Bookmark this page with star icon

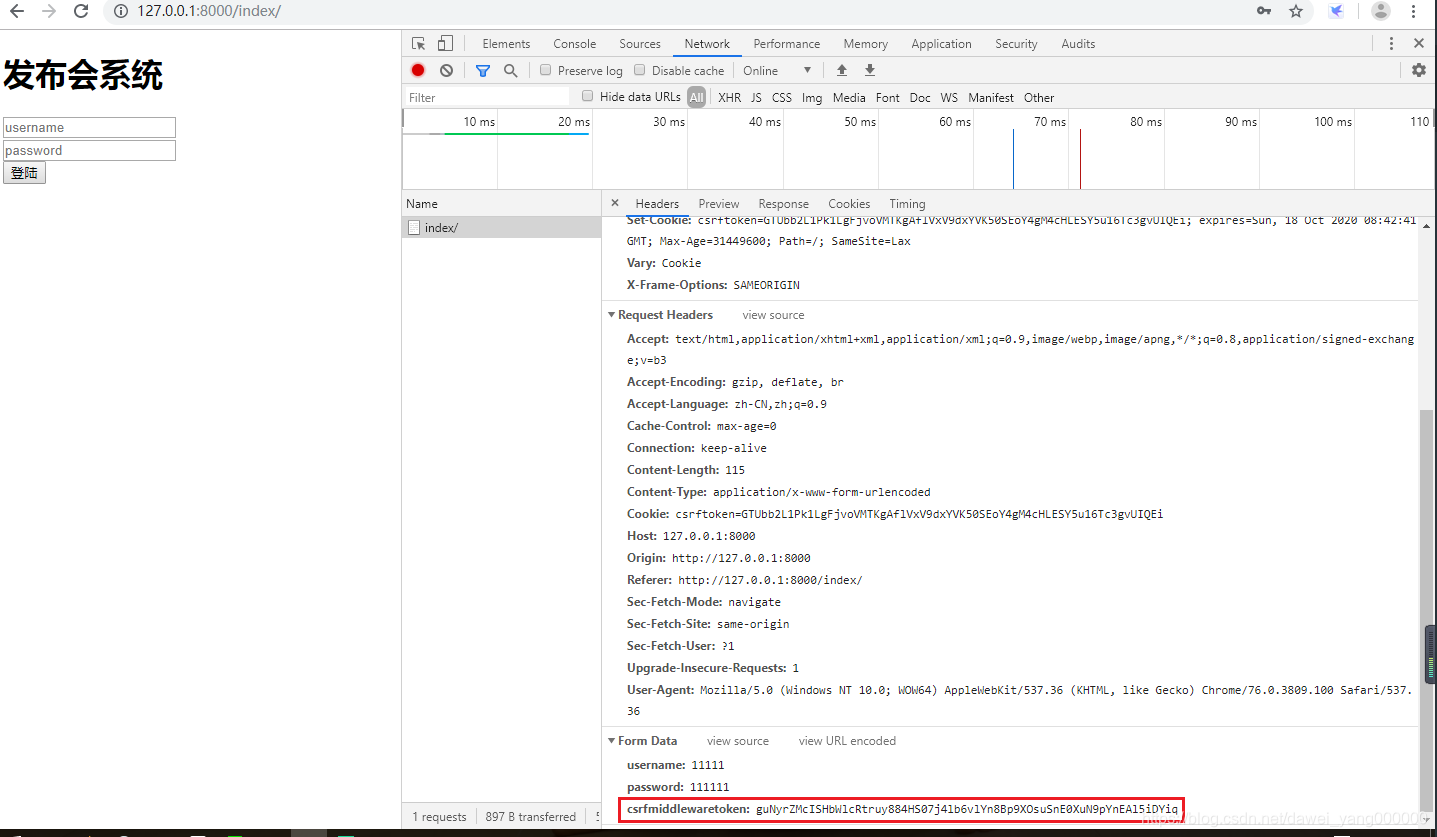(1296, 11)
